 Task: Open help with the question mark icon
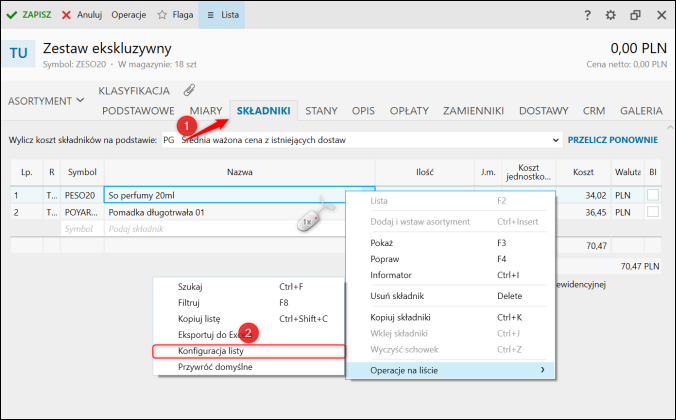click(x=587, y=15)
